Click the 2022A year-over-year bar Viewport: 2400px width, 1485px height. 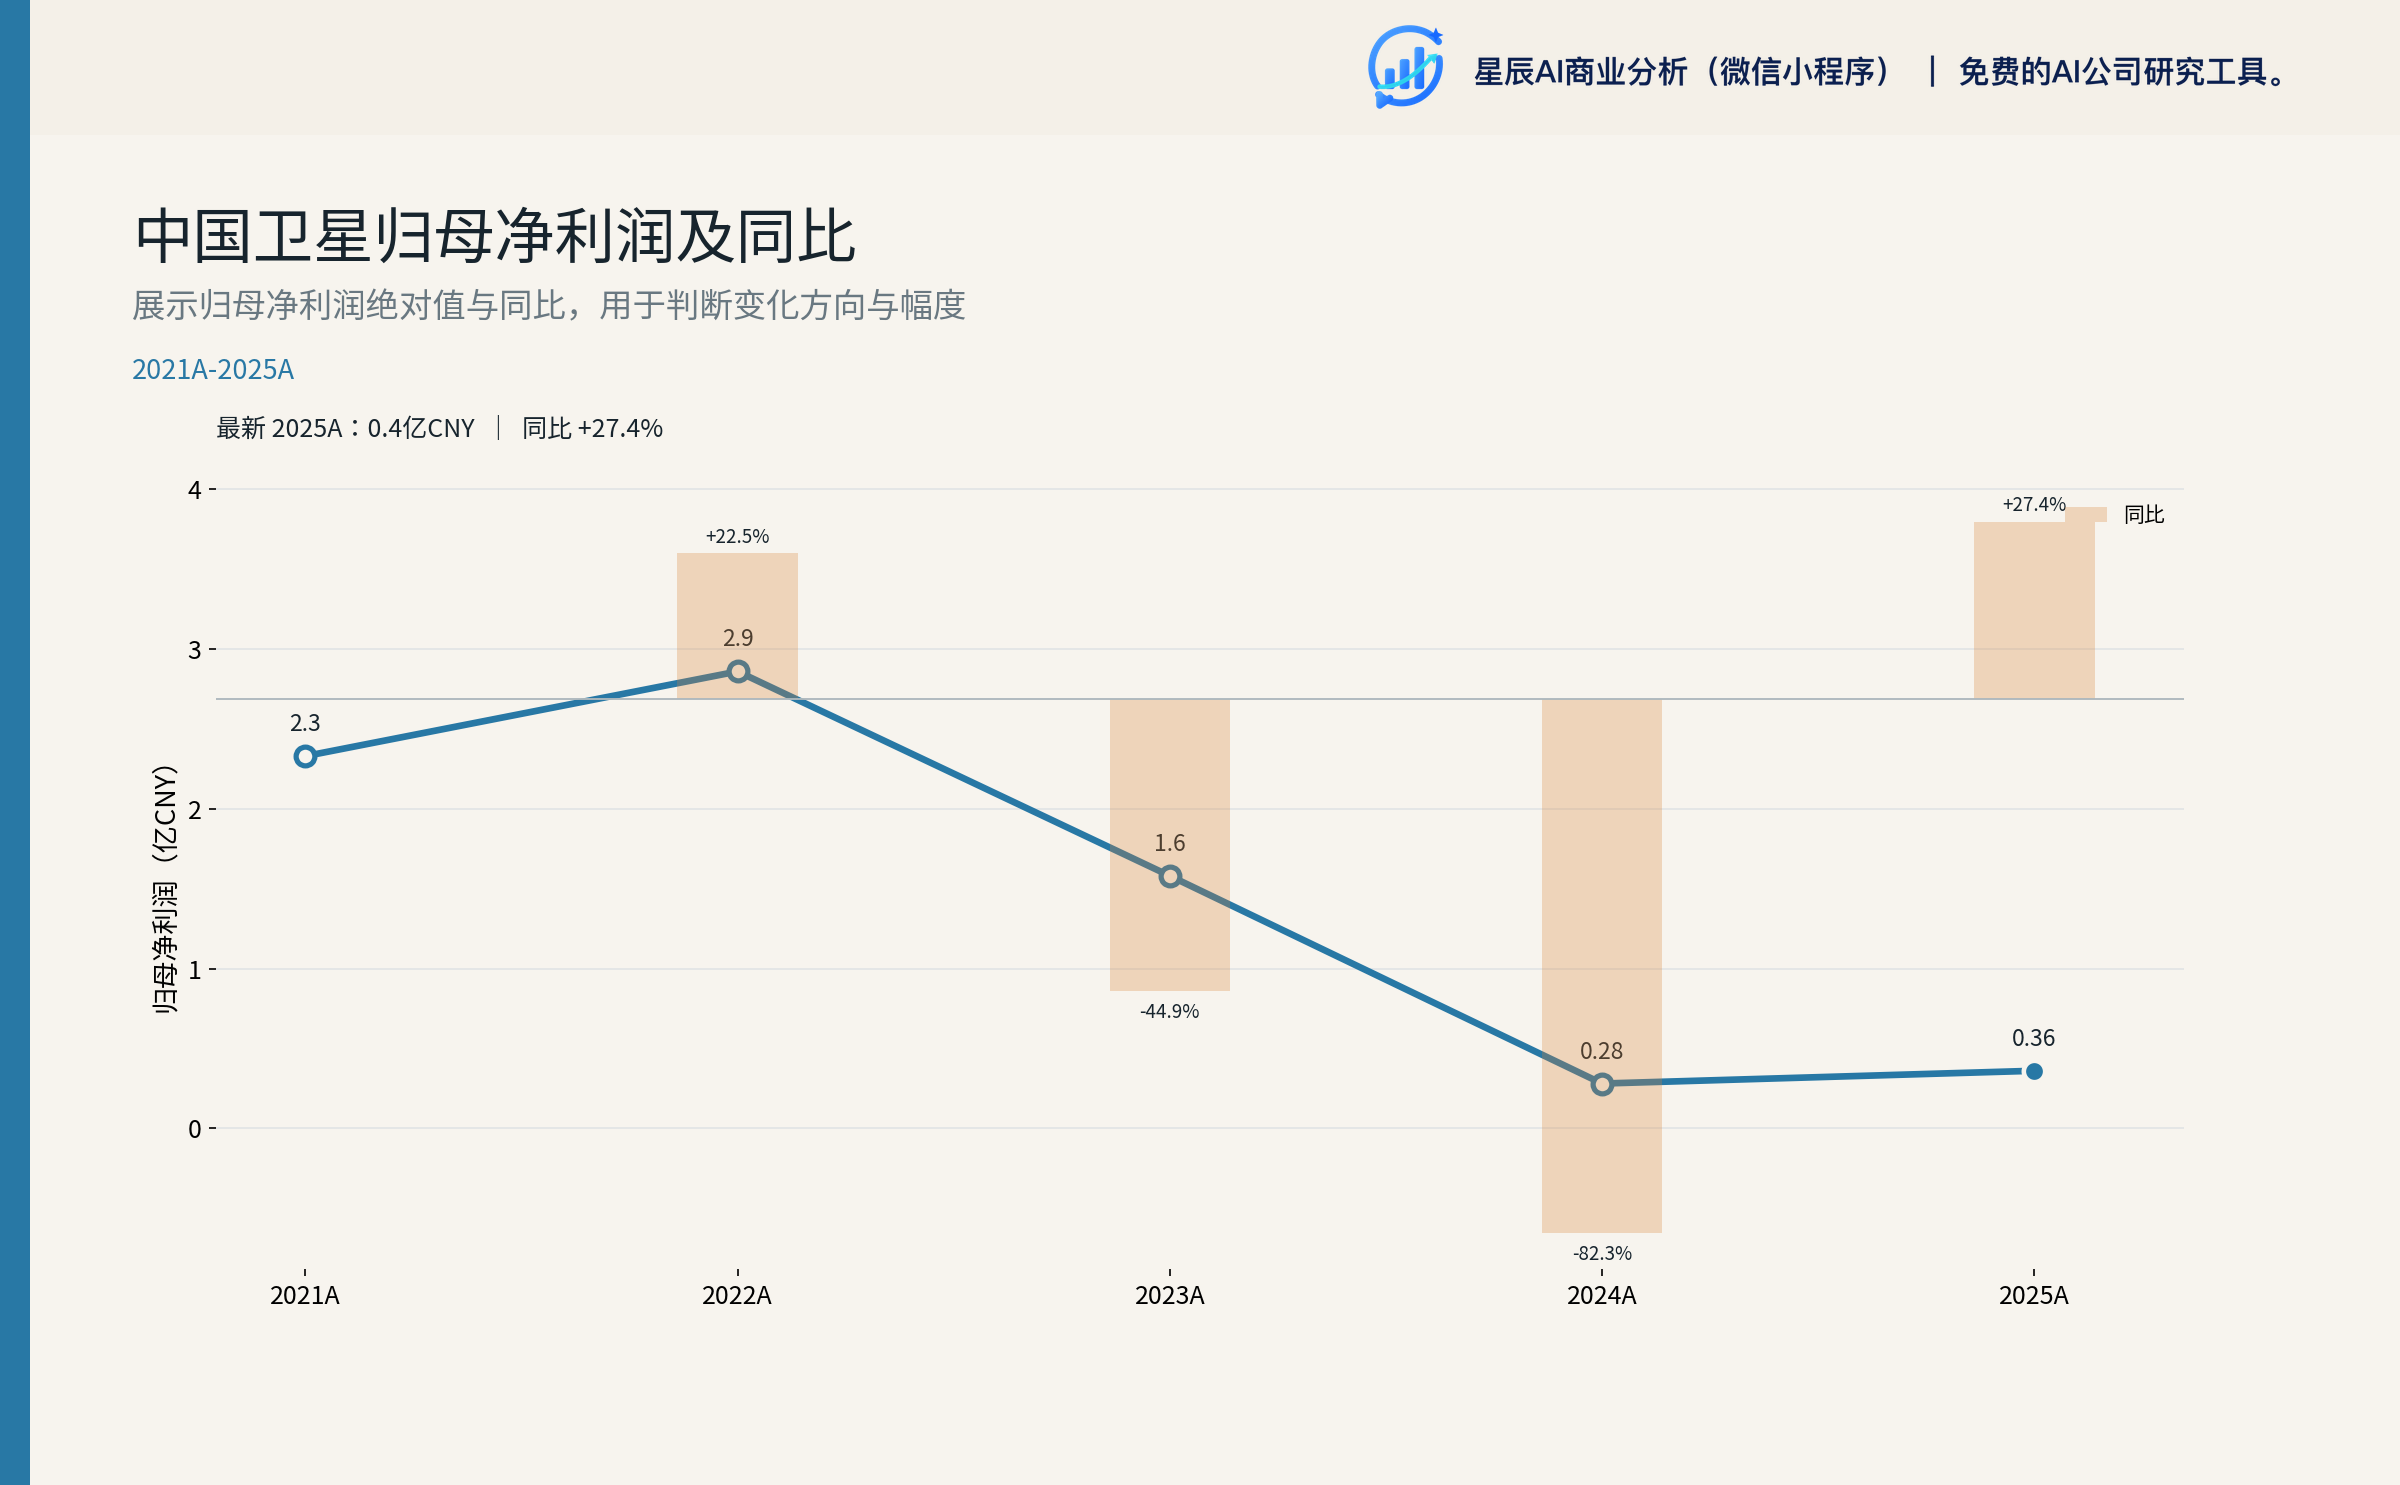pyautogui.click(x=738, y=626)
